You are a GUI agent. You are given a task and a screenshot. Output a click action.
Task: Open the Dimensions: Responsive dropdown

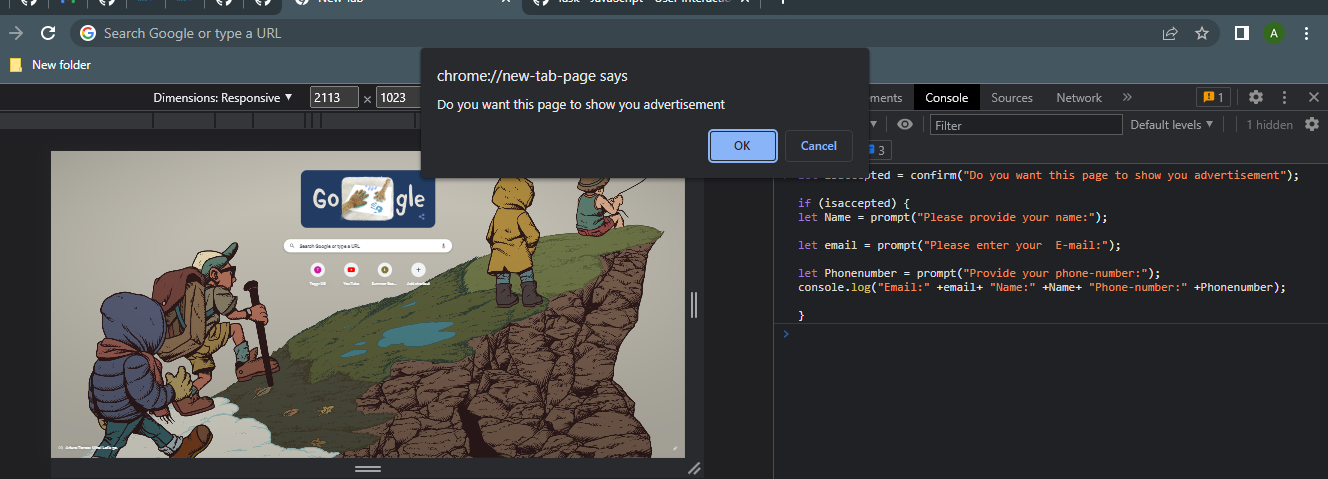coord(223,98)
